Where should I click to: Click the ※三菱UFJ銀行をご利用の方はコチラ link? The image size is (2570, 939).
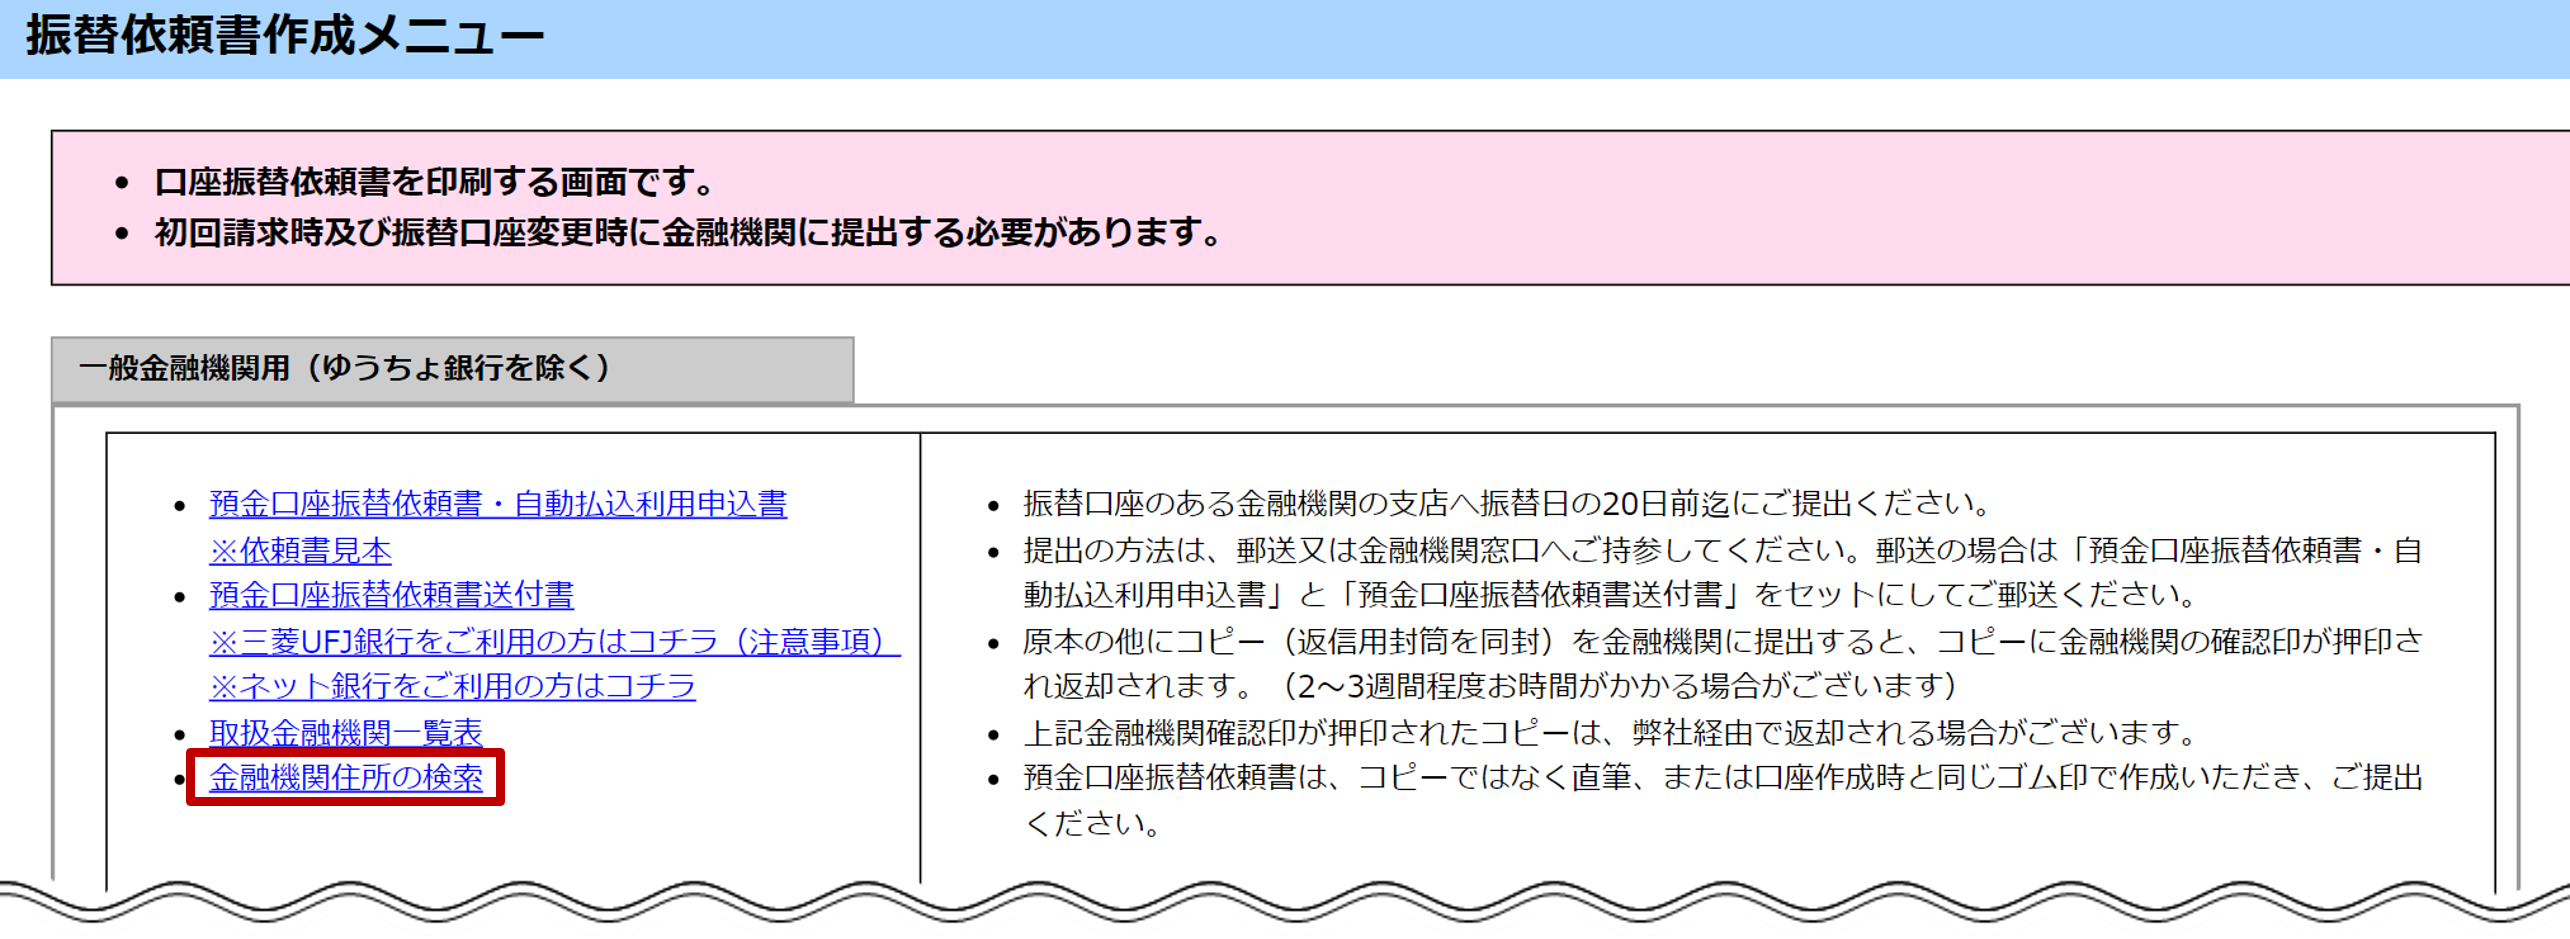point(554,642)
